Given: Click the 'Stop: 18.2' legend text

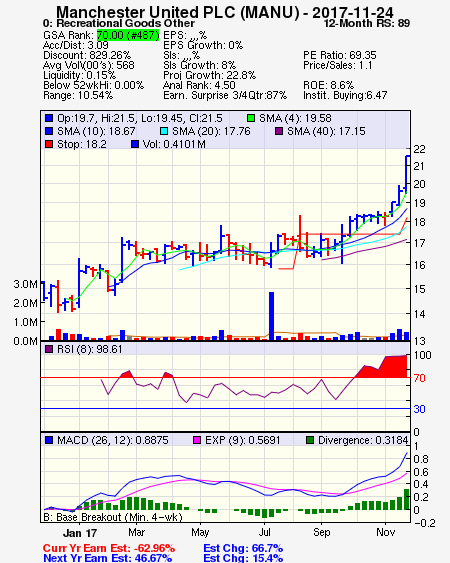Looking at the screenshot, I should tap(82, 144).
